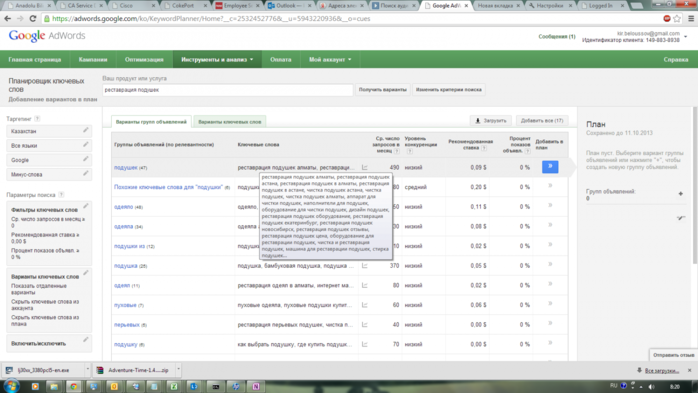Show trend chart icon for пуховые row
This screenshot has width=698, height=393.
[365, 305]
